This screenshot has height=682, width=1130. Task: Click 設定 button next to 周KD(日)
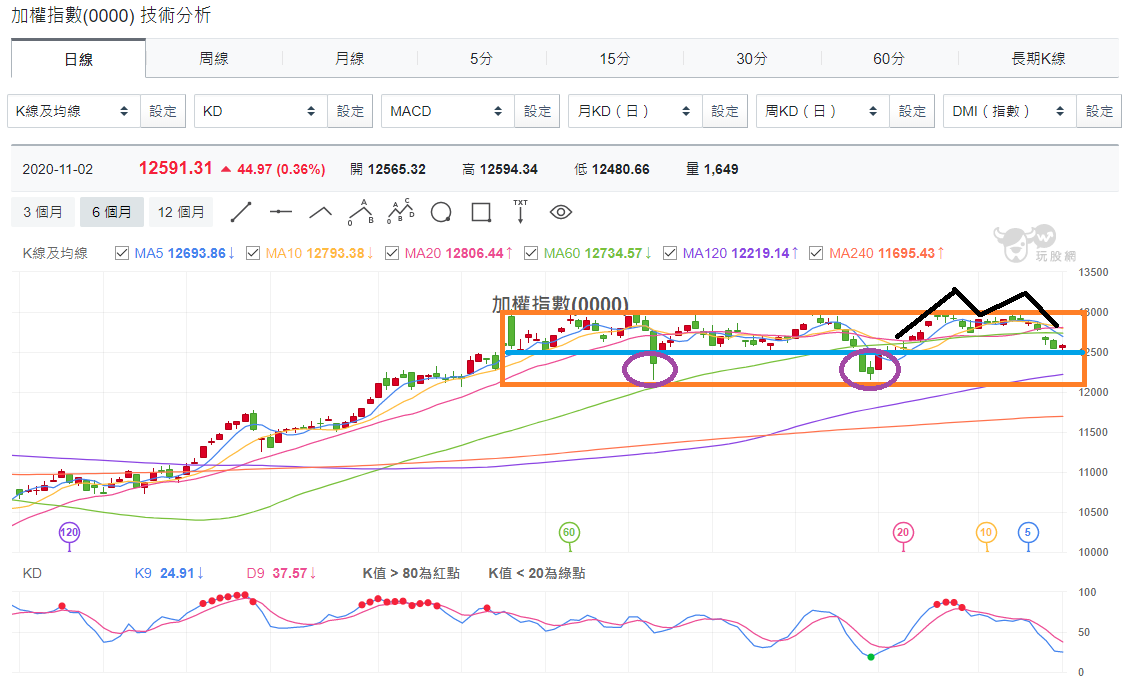tap(912, 111)
